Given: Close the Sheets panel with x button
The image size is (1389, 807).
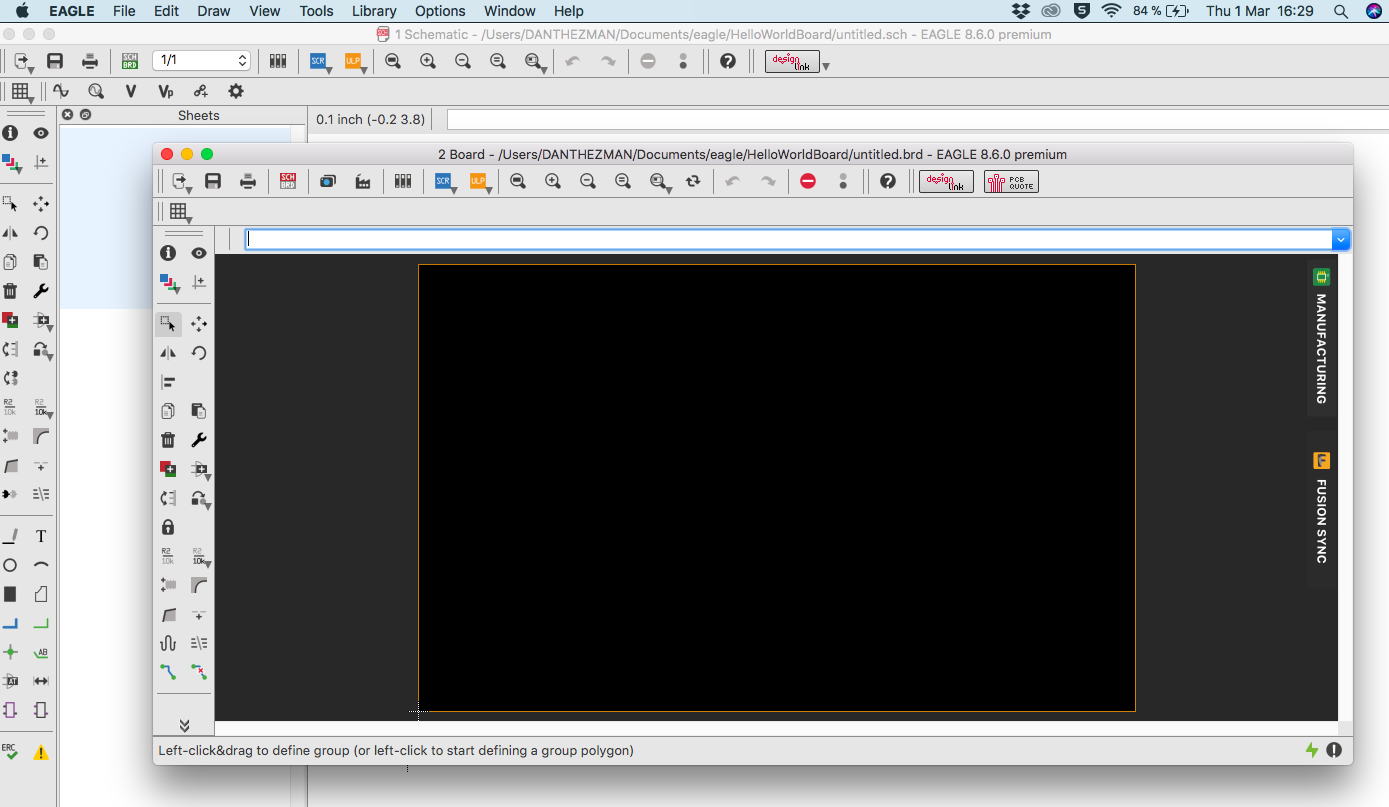Looking at the screenshot, I should tap(68, 115).
